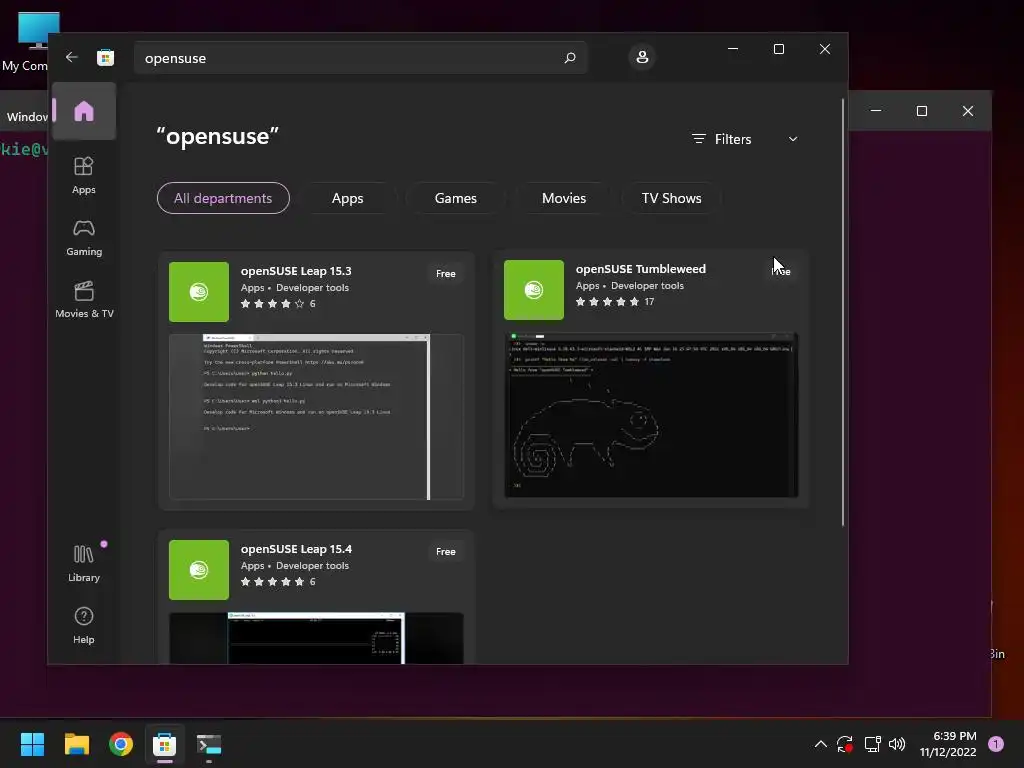Open the openSUSE Leap 15.4 title
Image resolution: width=1024 pixels, height=768 pixels.
(296, 549)
